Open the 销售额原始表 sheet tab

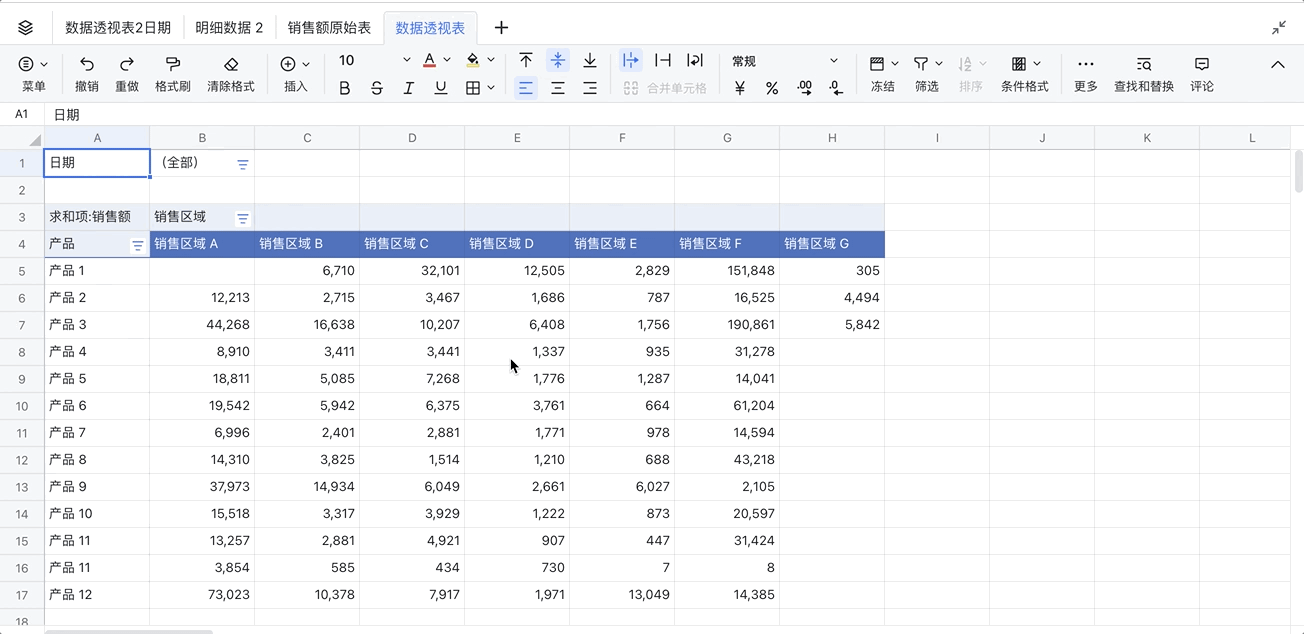tap(329, 28)
